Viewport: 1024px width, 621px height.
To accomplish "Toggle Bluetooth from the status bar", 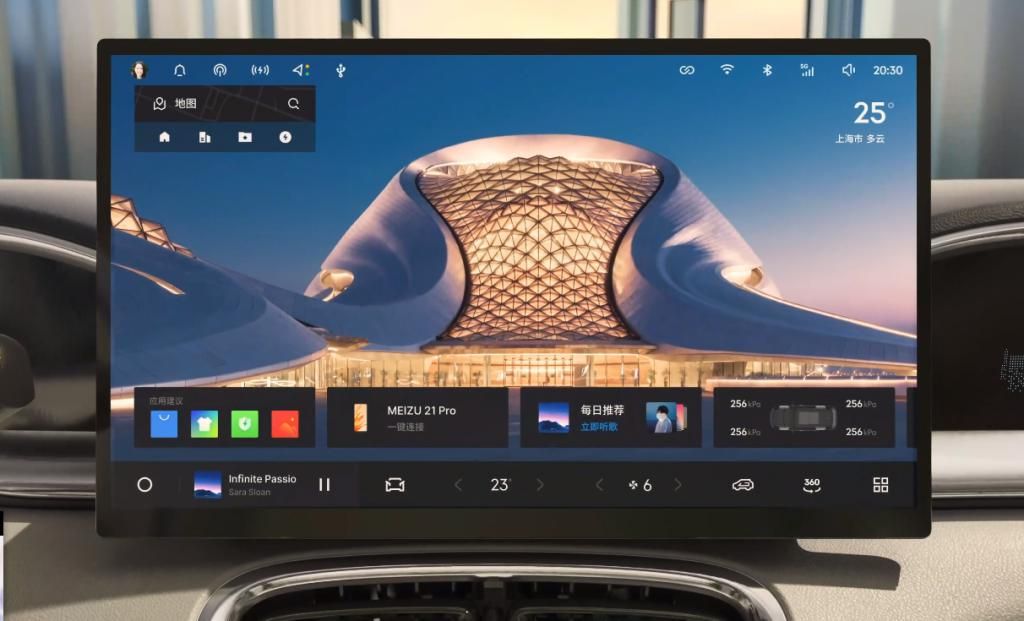I will (x=767, y=70).
